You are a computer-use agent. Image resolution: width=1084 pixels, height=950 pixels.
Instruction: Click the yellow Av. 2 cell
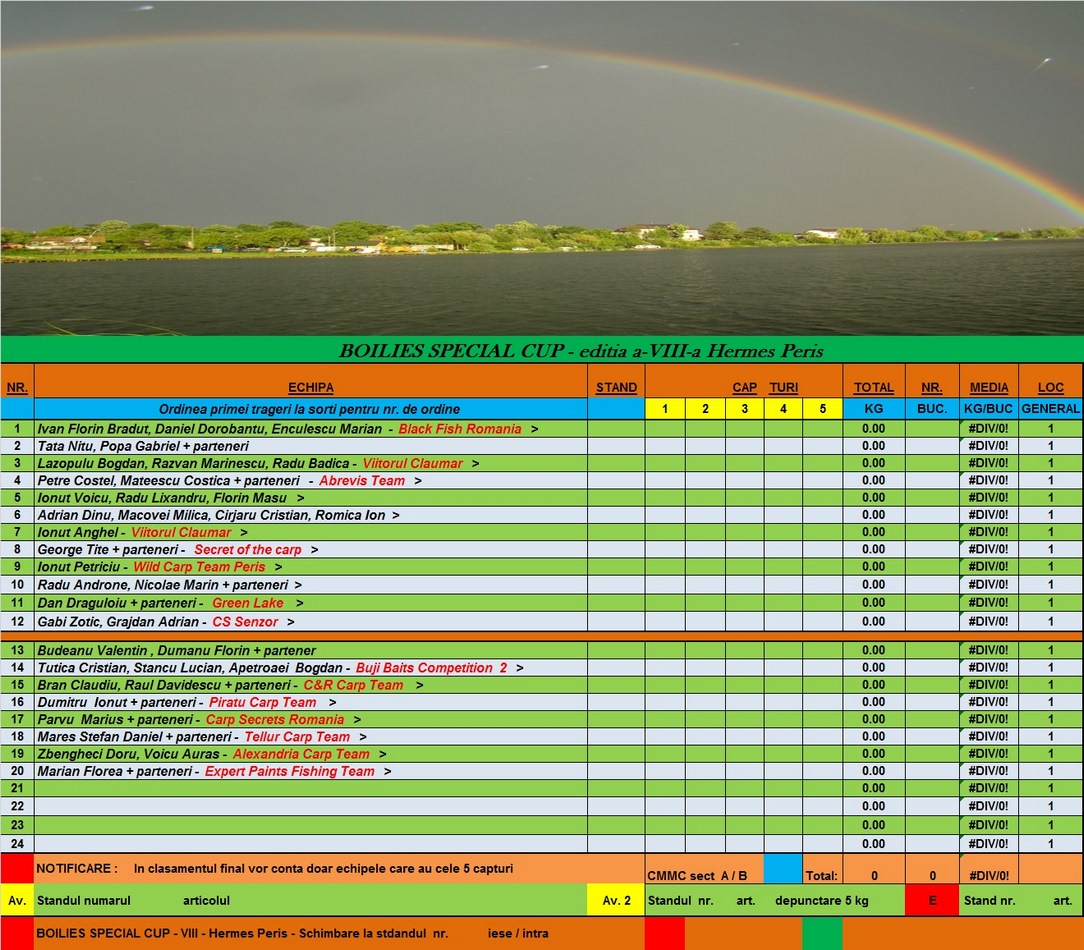point(616,900)
